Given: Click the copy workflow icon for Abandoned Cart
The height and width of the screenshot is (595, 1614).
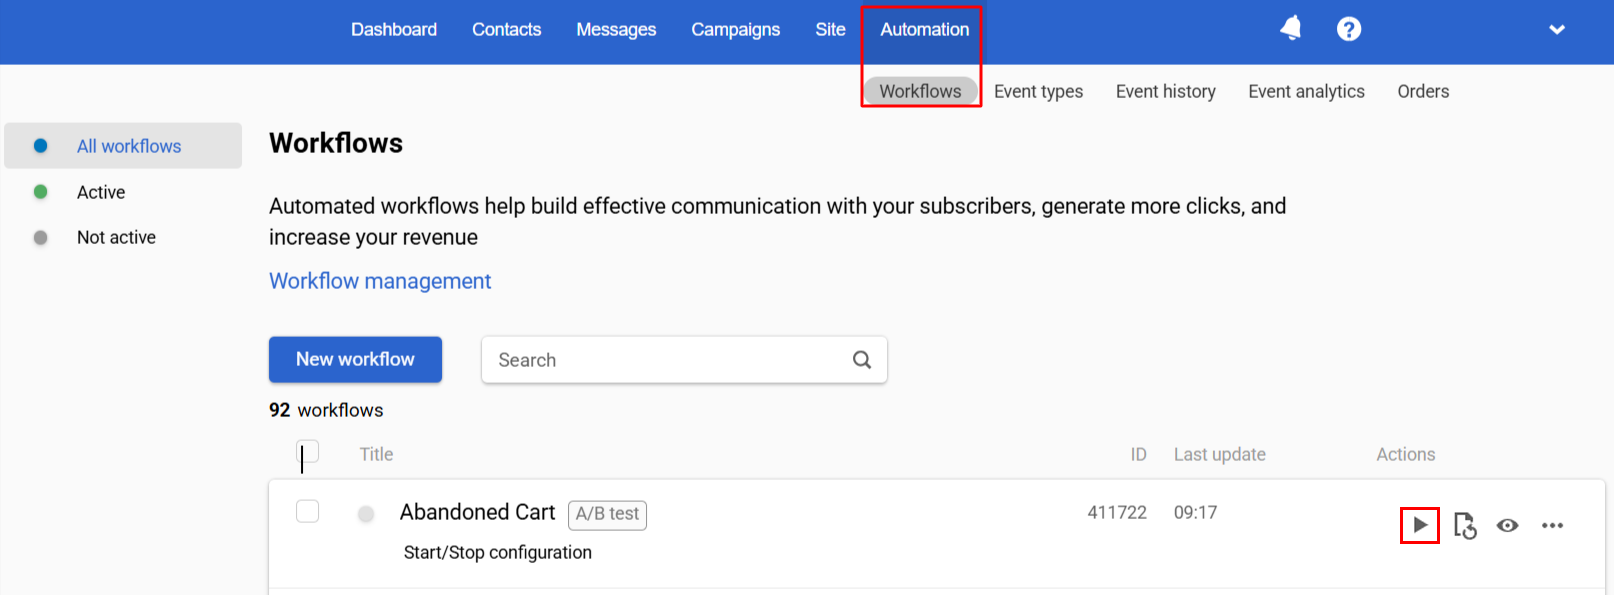Looking at the screenshot, I should [1465, 525].
